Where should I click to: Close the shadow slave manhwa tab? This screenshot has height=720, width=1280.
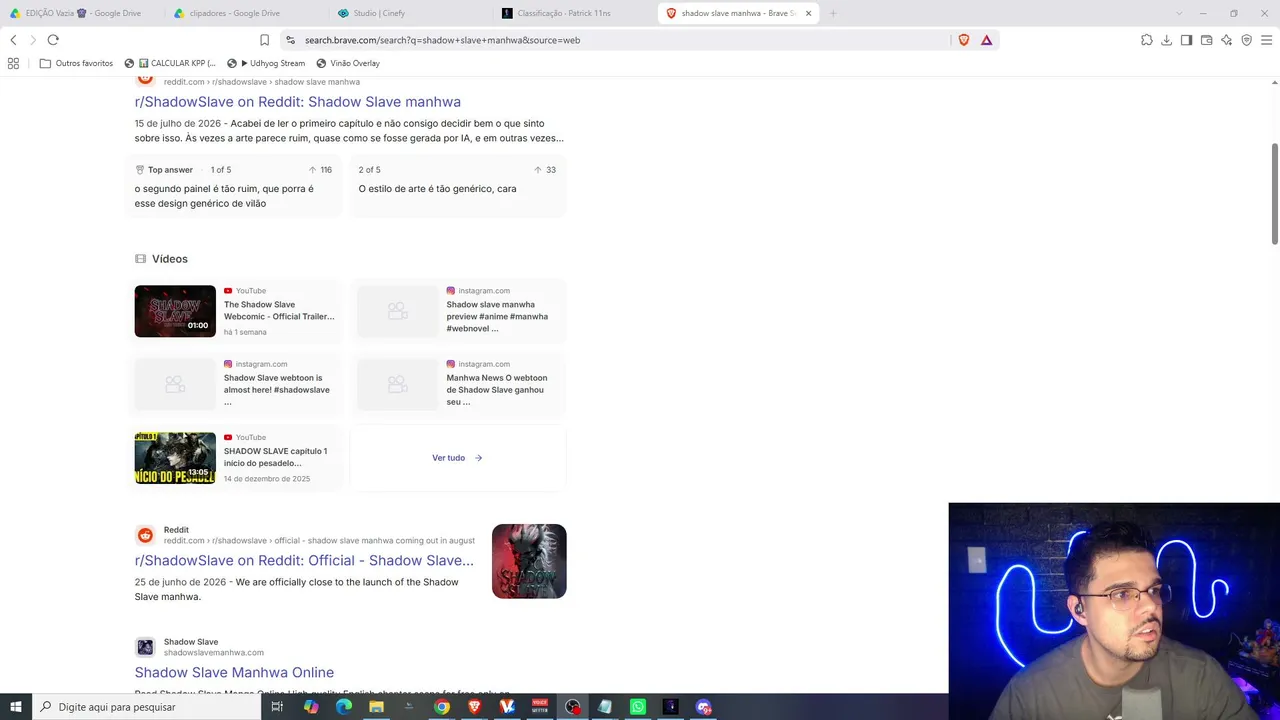pyautogui.click(x=808, y=13)
